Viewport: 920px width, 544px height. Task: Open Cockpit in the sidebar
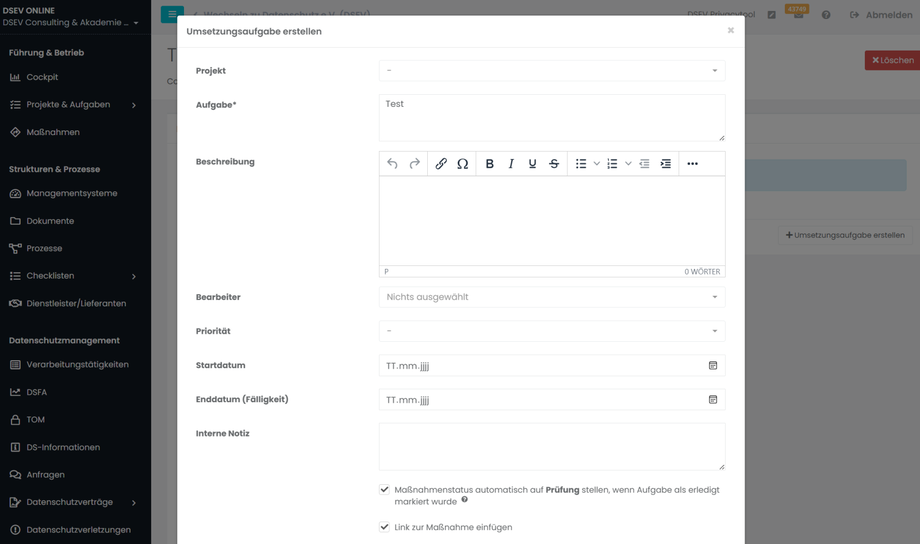pos(42,77)
